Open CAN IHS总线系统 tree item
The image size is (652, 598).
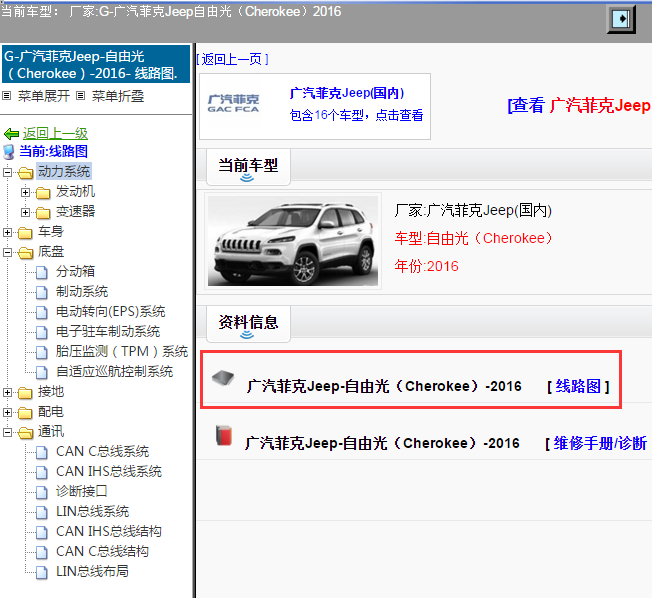click(109, 472)
